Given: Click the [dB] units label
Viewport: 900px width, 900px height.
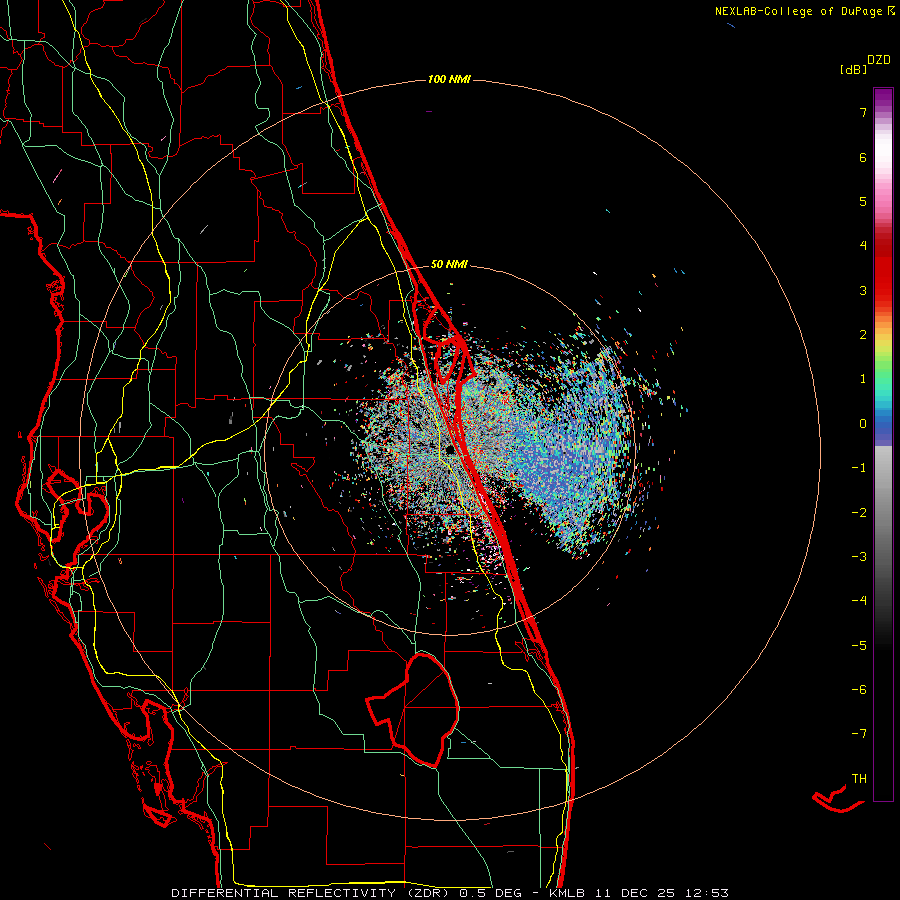Looking at the screenshot, I should [x=854, y=69].
